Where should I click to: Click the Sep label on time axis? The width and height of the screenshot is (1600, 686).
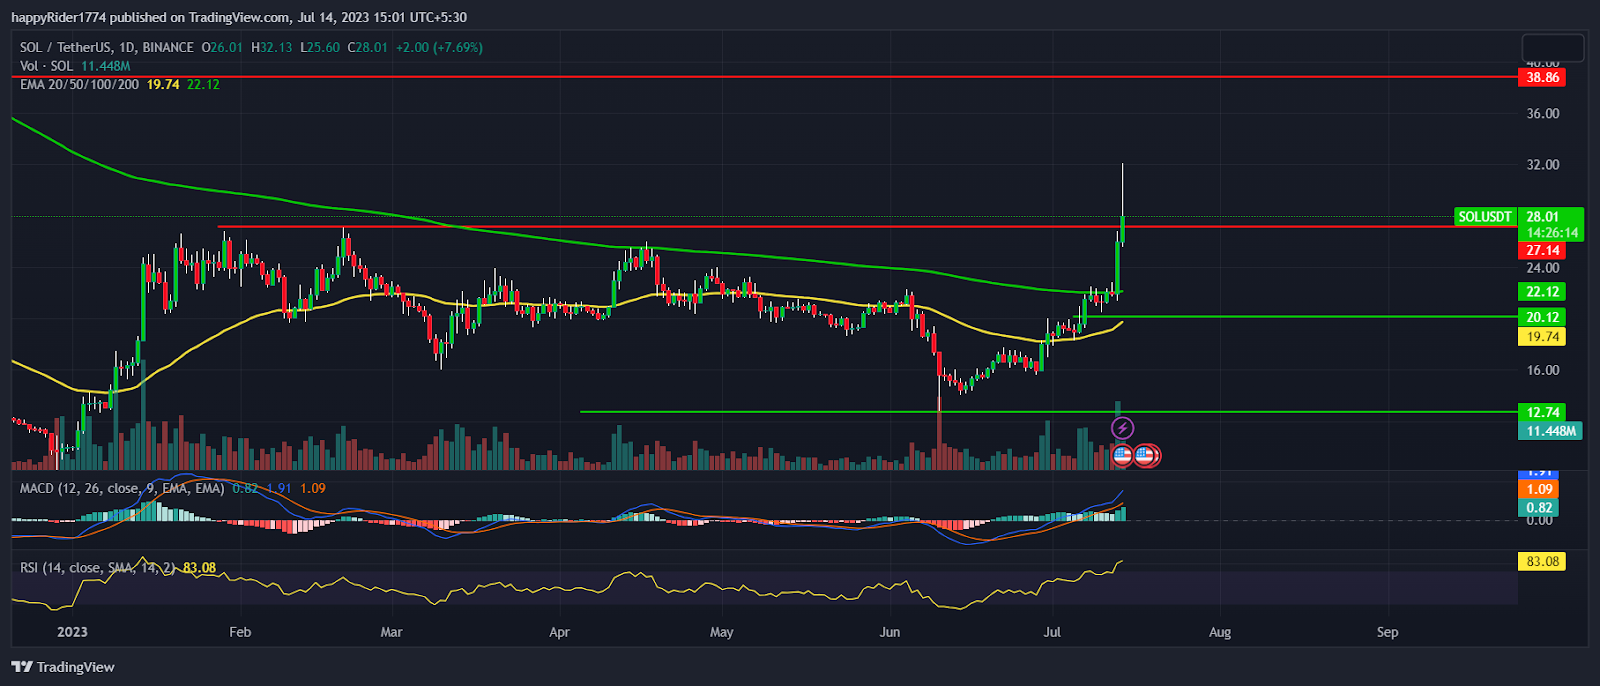(1387, 632)
